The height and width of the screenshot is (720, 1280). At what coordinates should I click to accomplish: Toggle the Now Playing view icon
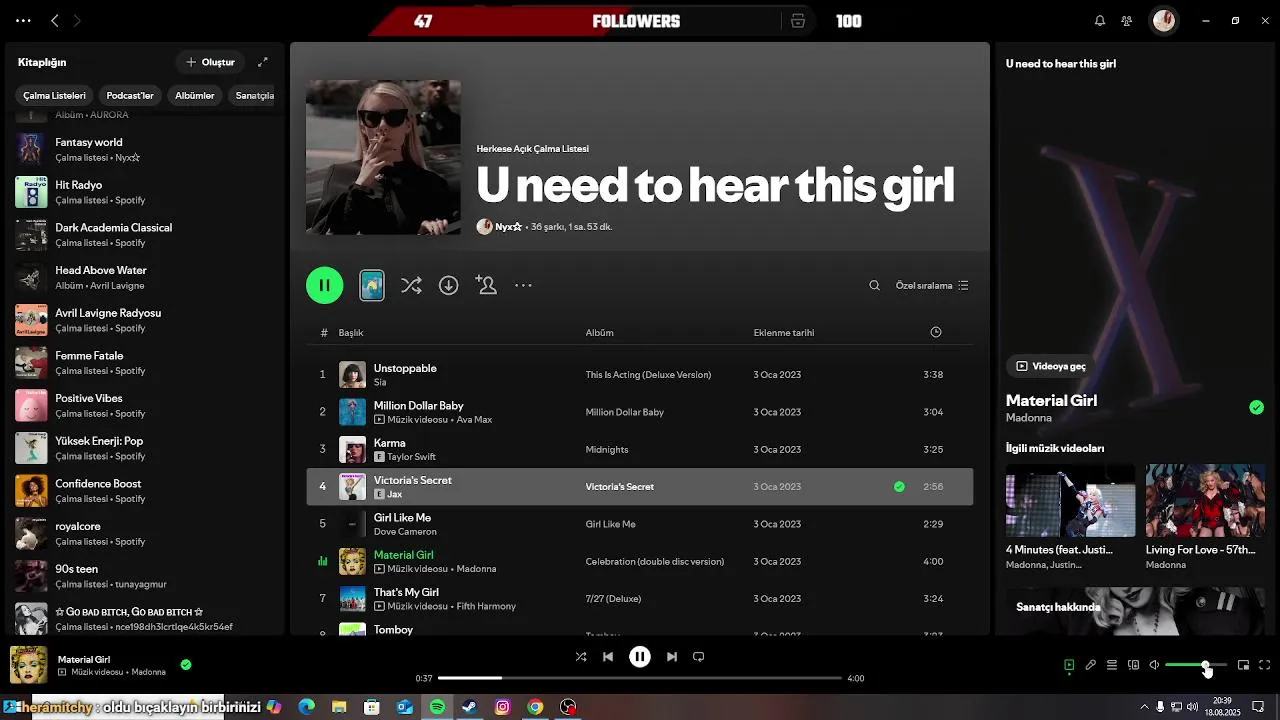coord(1069,665)
